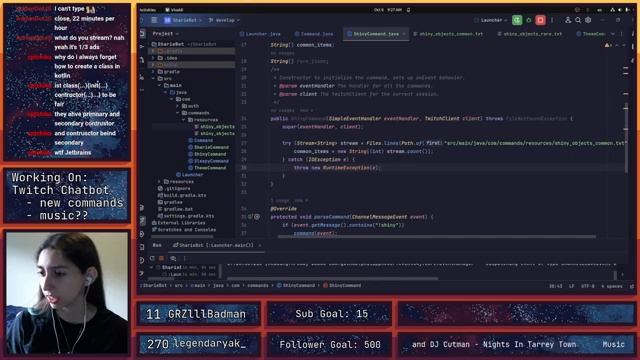Viewport: 640px width, 360px height.
Task: Expand the .idea folder
Action: point(154,58)
